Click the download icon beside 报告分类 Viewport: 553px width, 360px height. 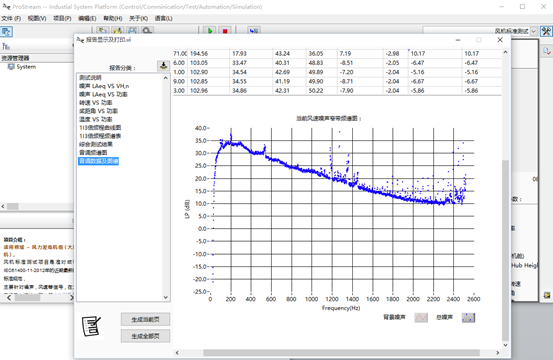click(163, 66)
